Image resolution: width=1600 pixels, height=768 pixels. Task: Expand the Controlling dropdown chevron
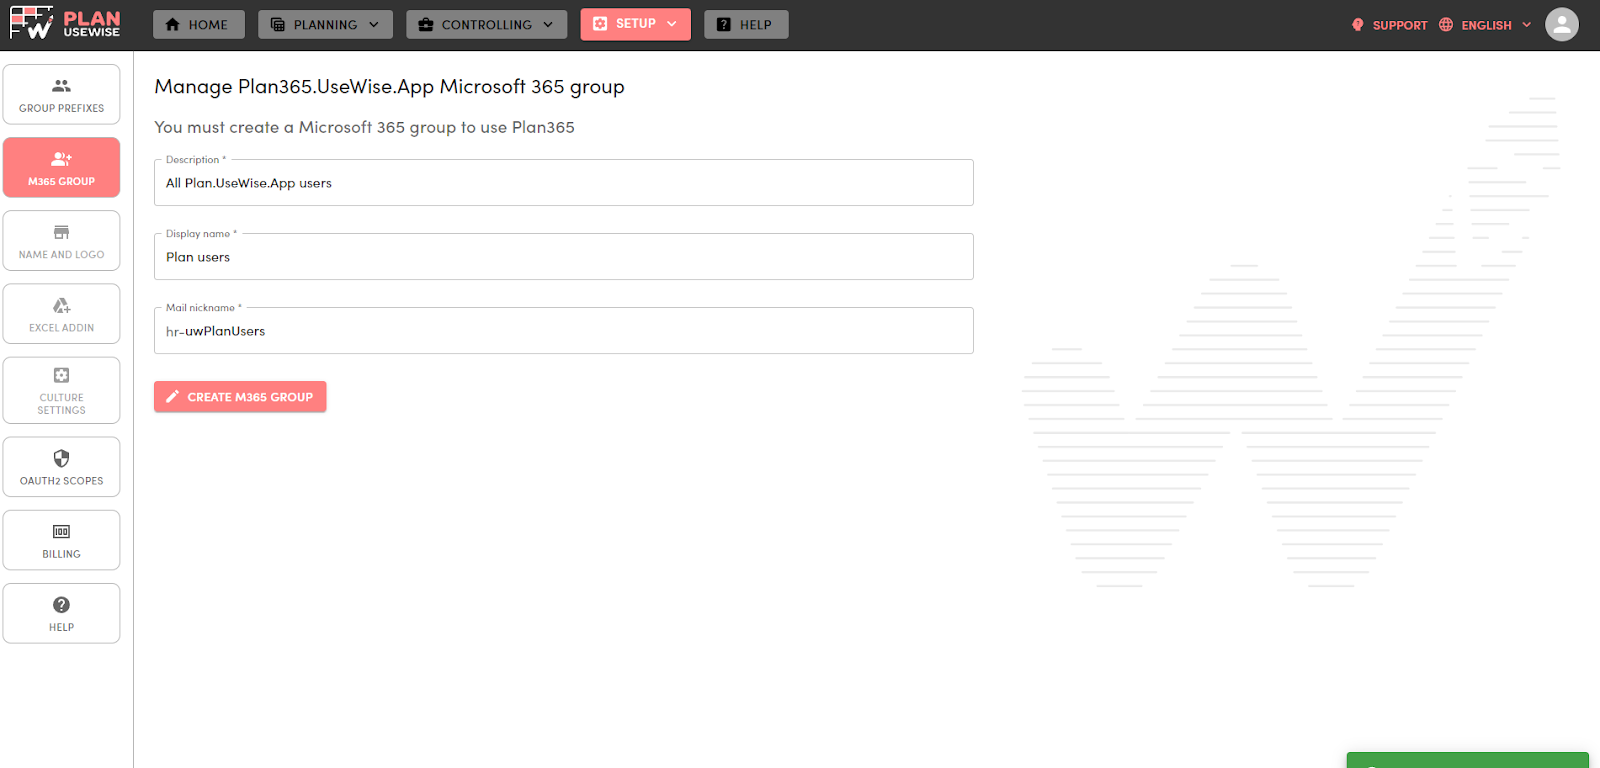[x=548, y=25]
